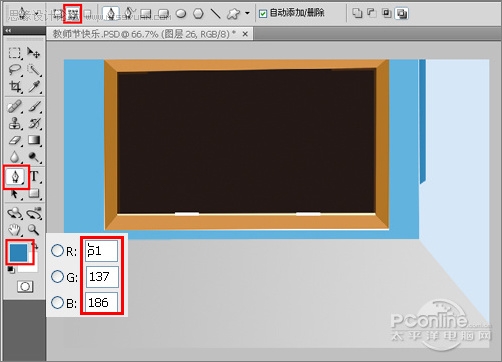Pick Line shape in options bar
The height and width of the screenshot is (362, 502).
[x=216, y=14]
